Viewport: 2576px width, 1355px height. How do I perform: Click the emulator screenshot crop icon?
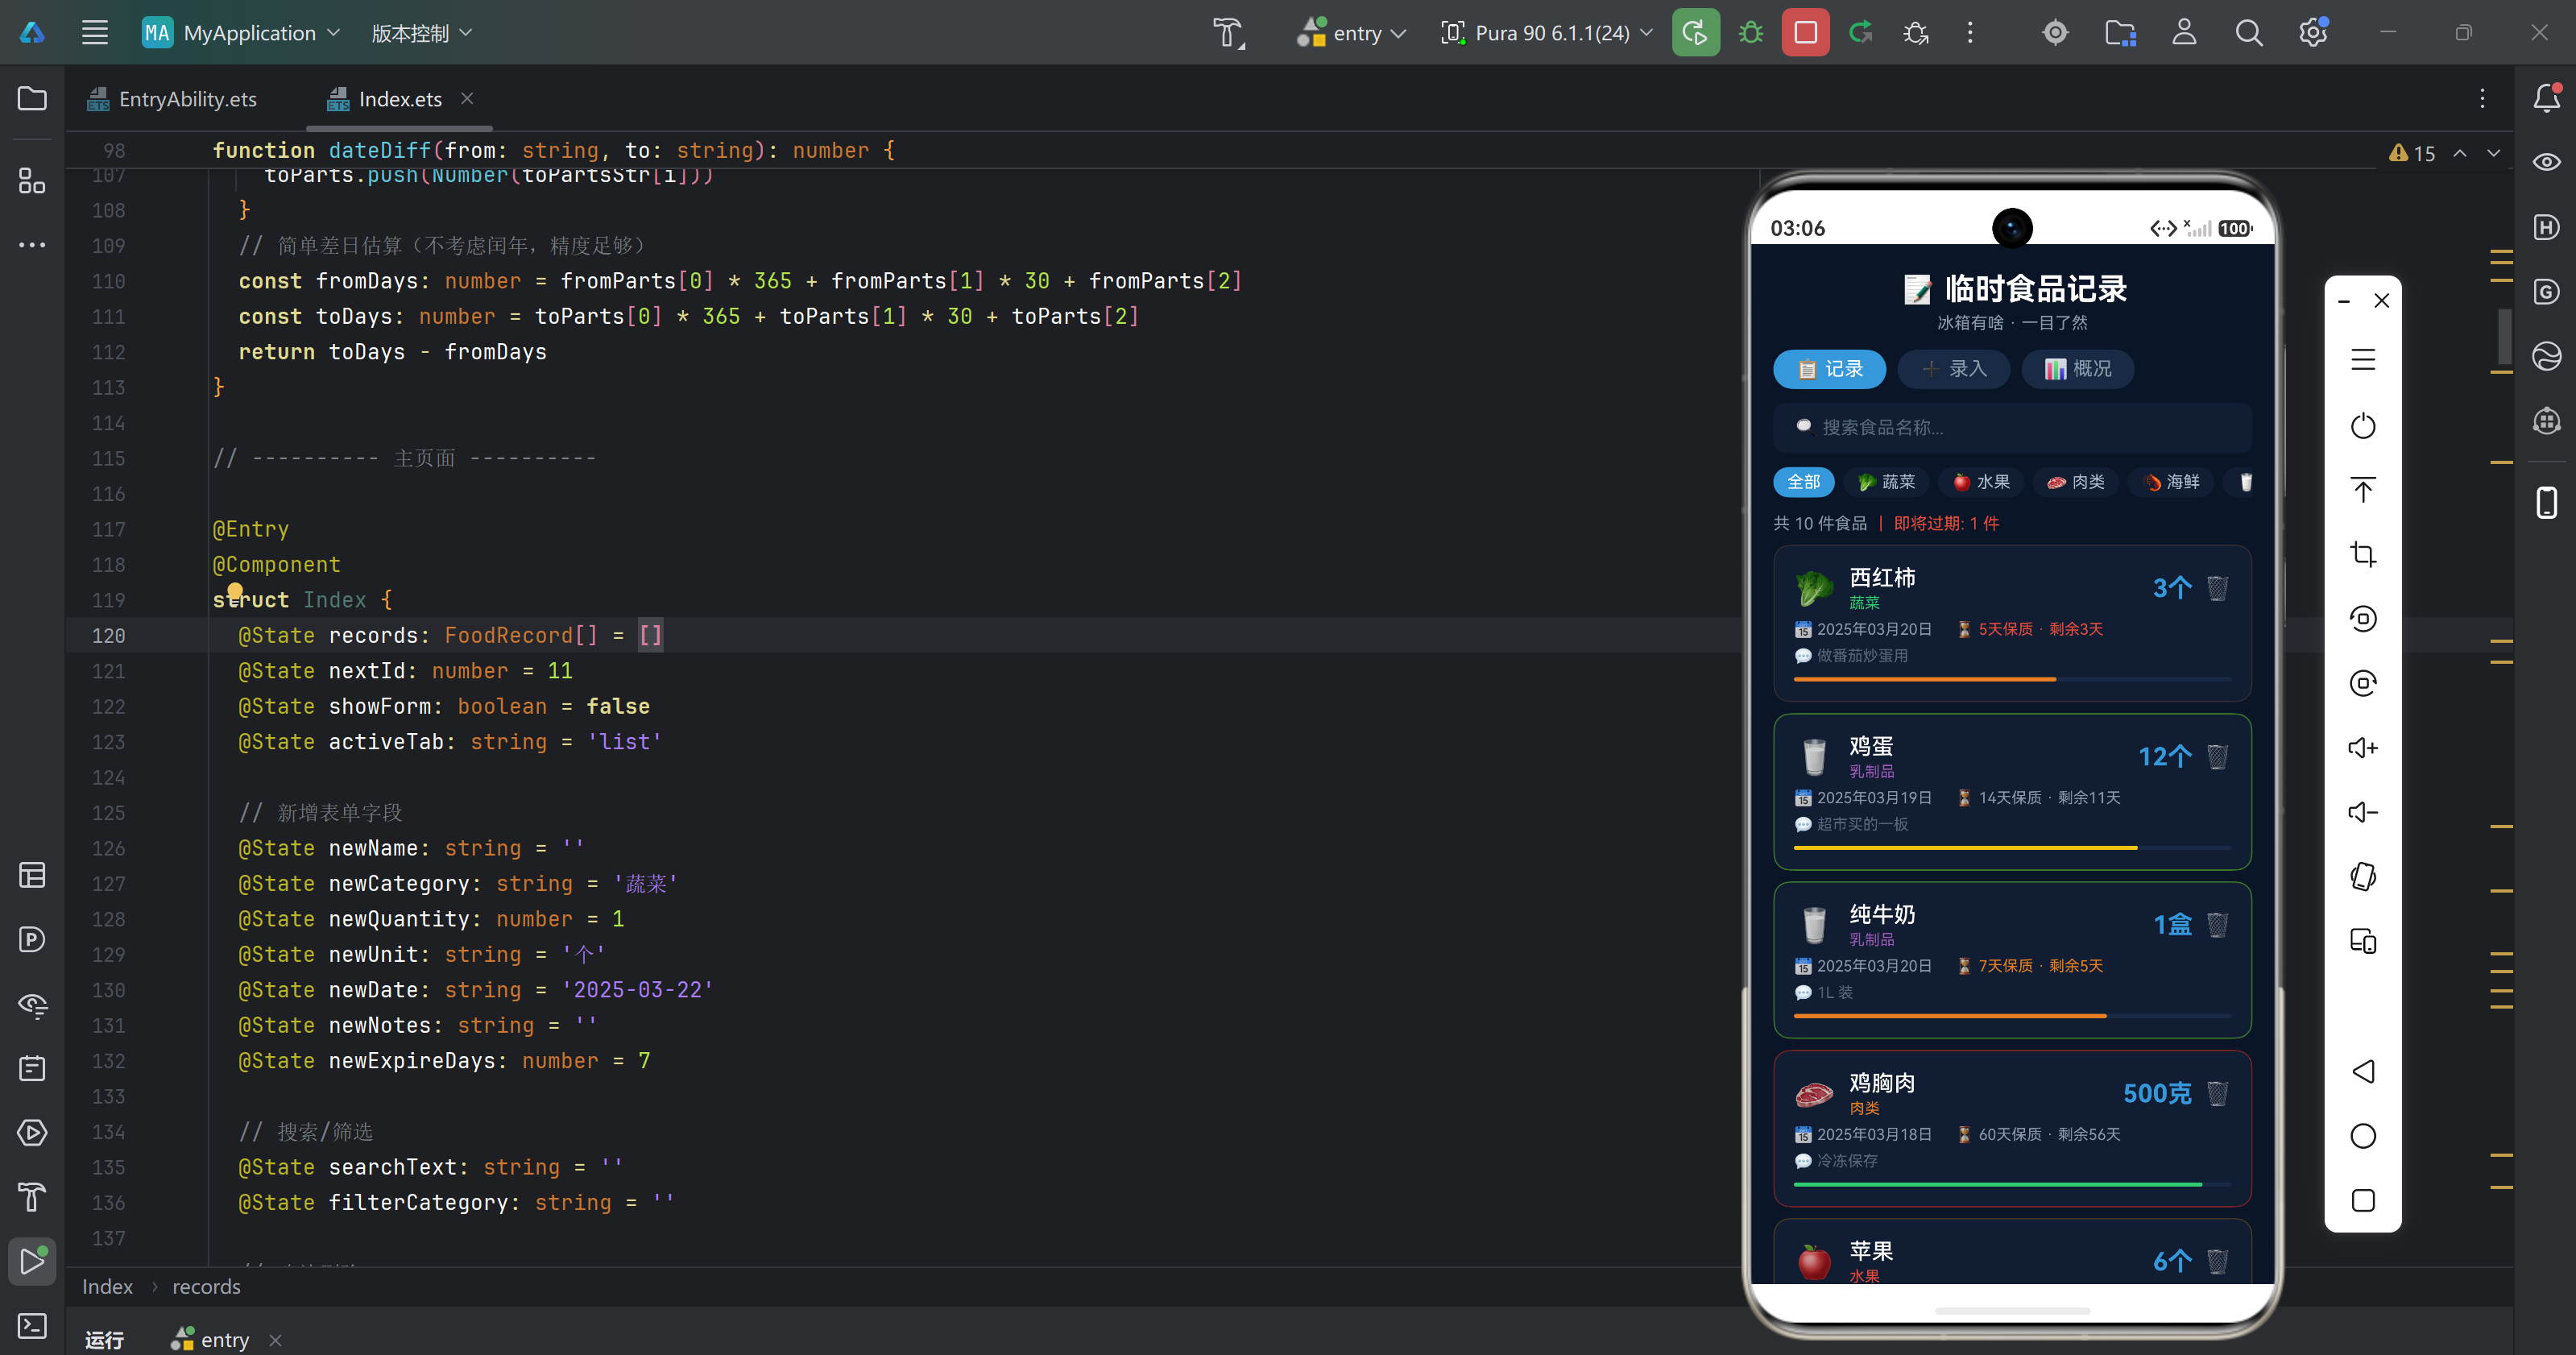2362,554
